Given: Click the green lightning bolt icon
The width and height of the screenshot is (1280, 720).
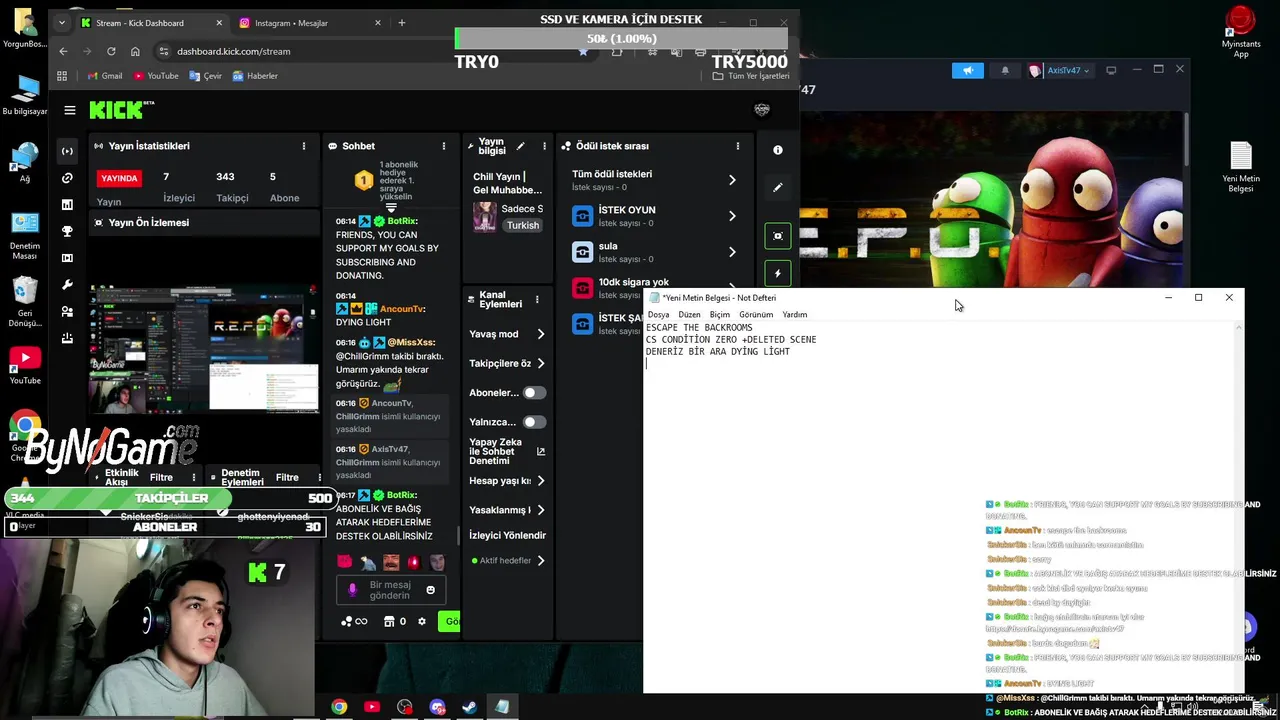Looking at the screenshot, I should click(778, 273).
